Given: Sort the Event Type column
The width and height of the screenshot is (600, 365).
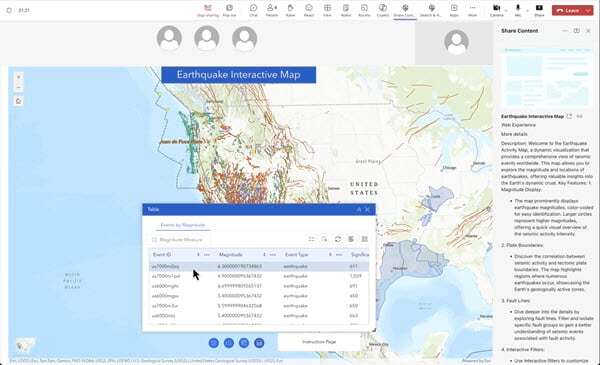Looking at the screenshot, I should tap(330, 254).
